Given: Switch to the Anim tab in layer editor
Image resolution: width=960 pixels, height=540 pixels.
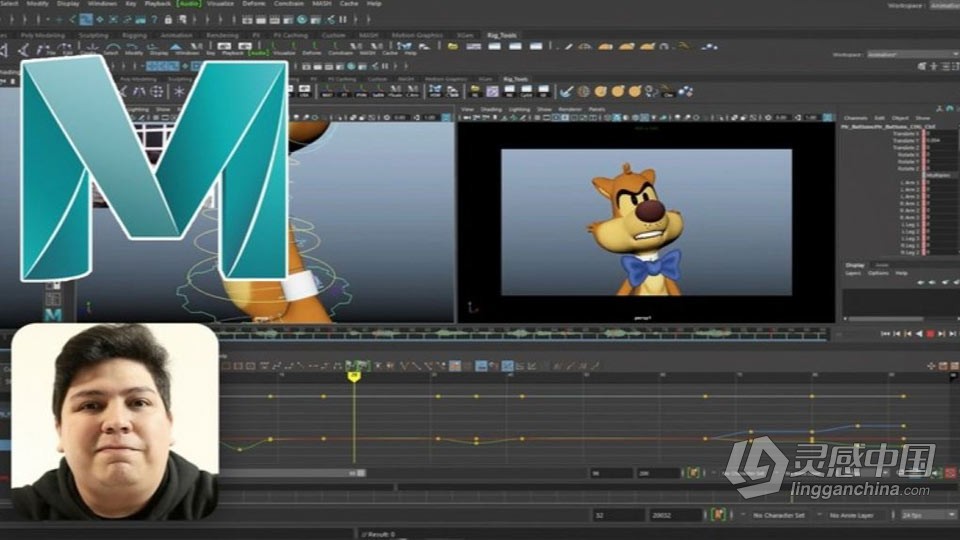Looking at the screenshot, I should click(x=882, y=265).
